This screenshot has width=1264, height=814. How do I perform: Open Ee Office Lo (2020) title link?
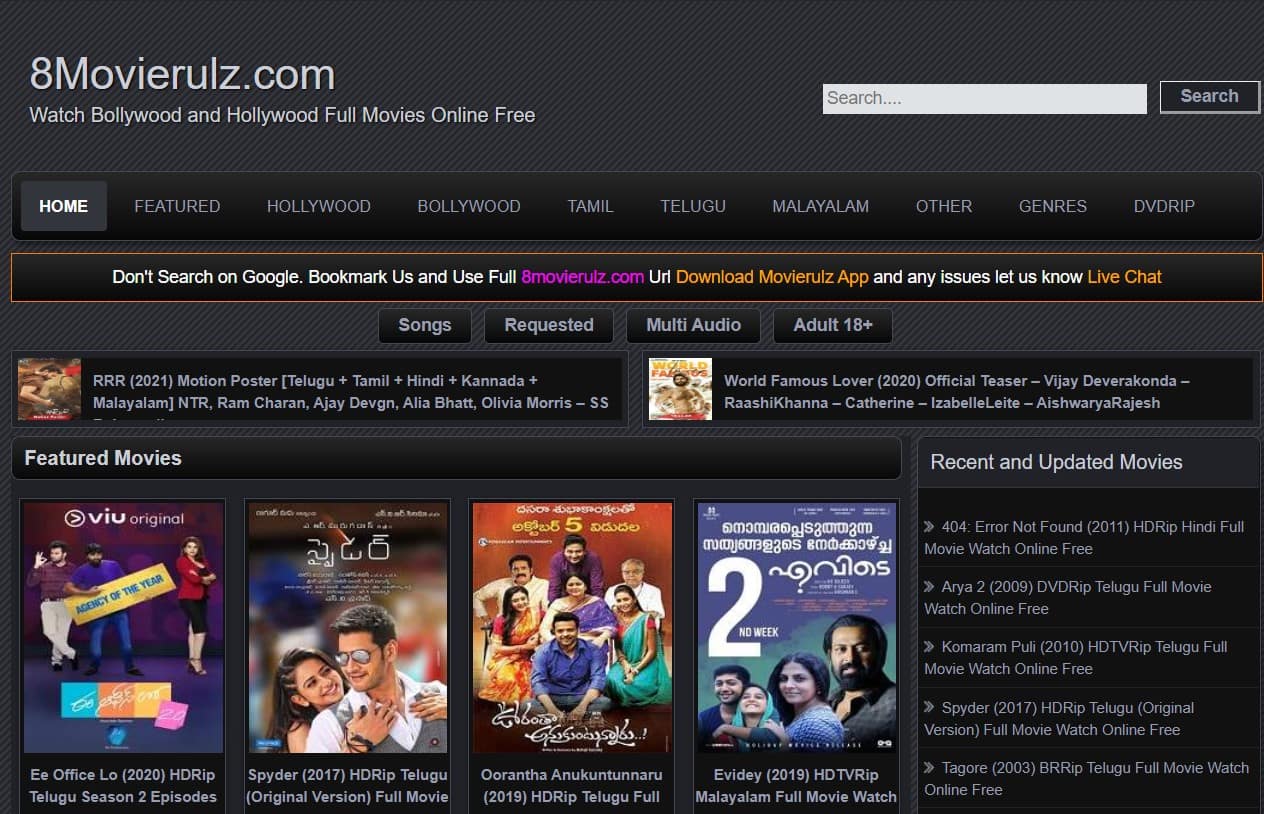[x=123, y=786]
